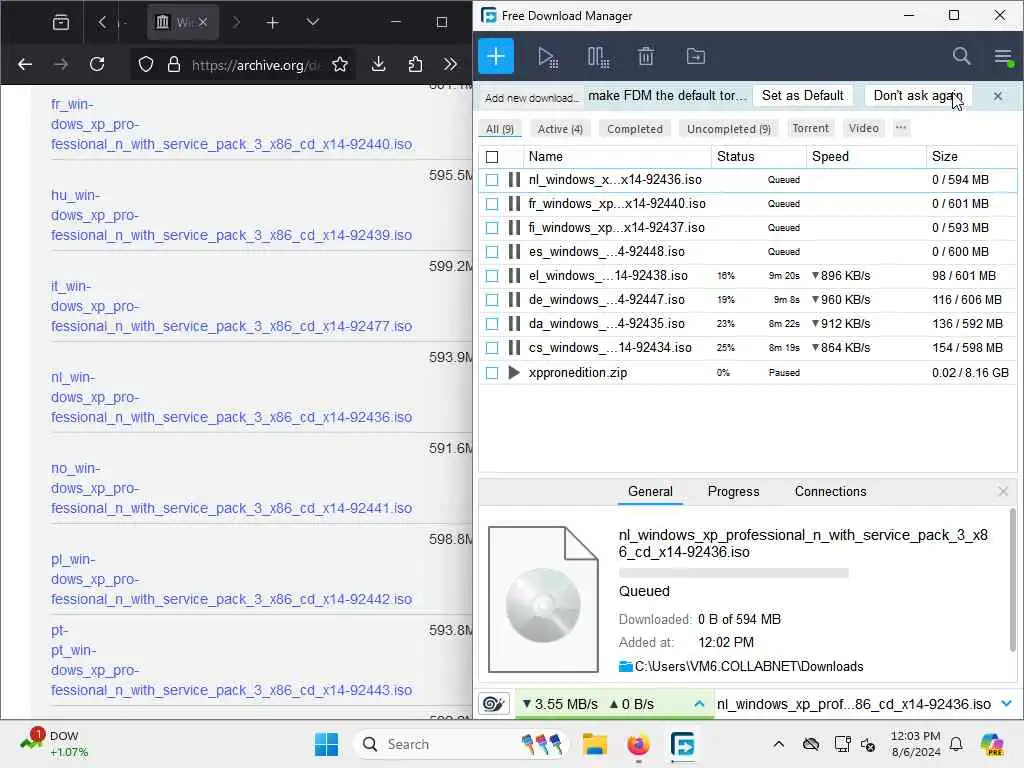Filter downloads by Active (4)
The image size is (1024, 768).
coord(560,129)
